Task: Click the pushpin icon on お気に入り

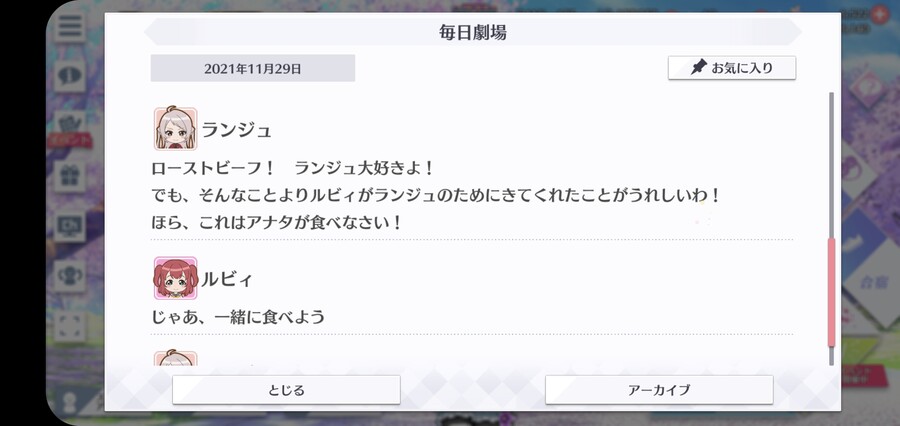Action: (698, 68)
